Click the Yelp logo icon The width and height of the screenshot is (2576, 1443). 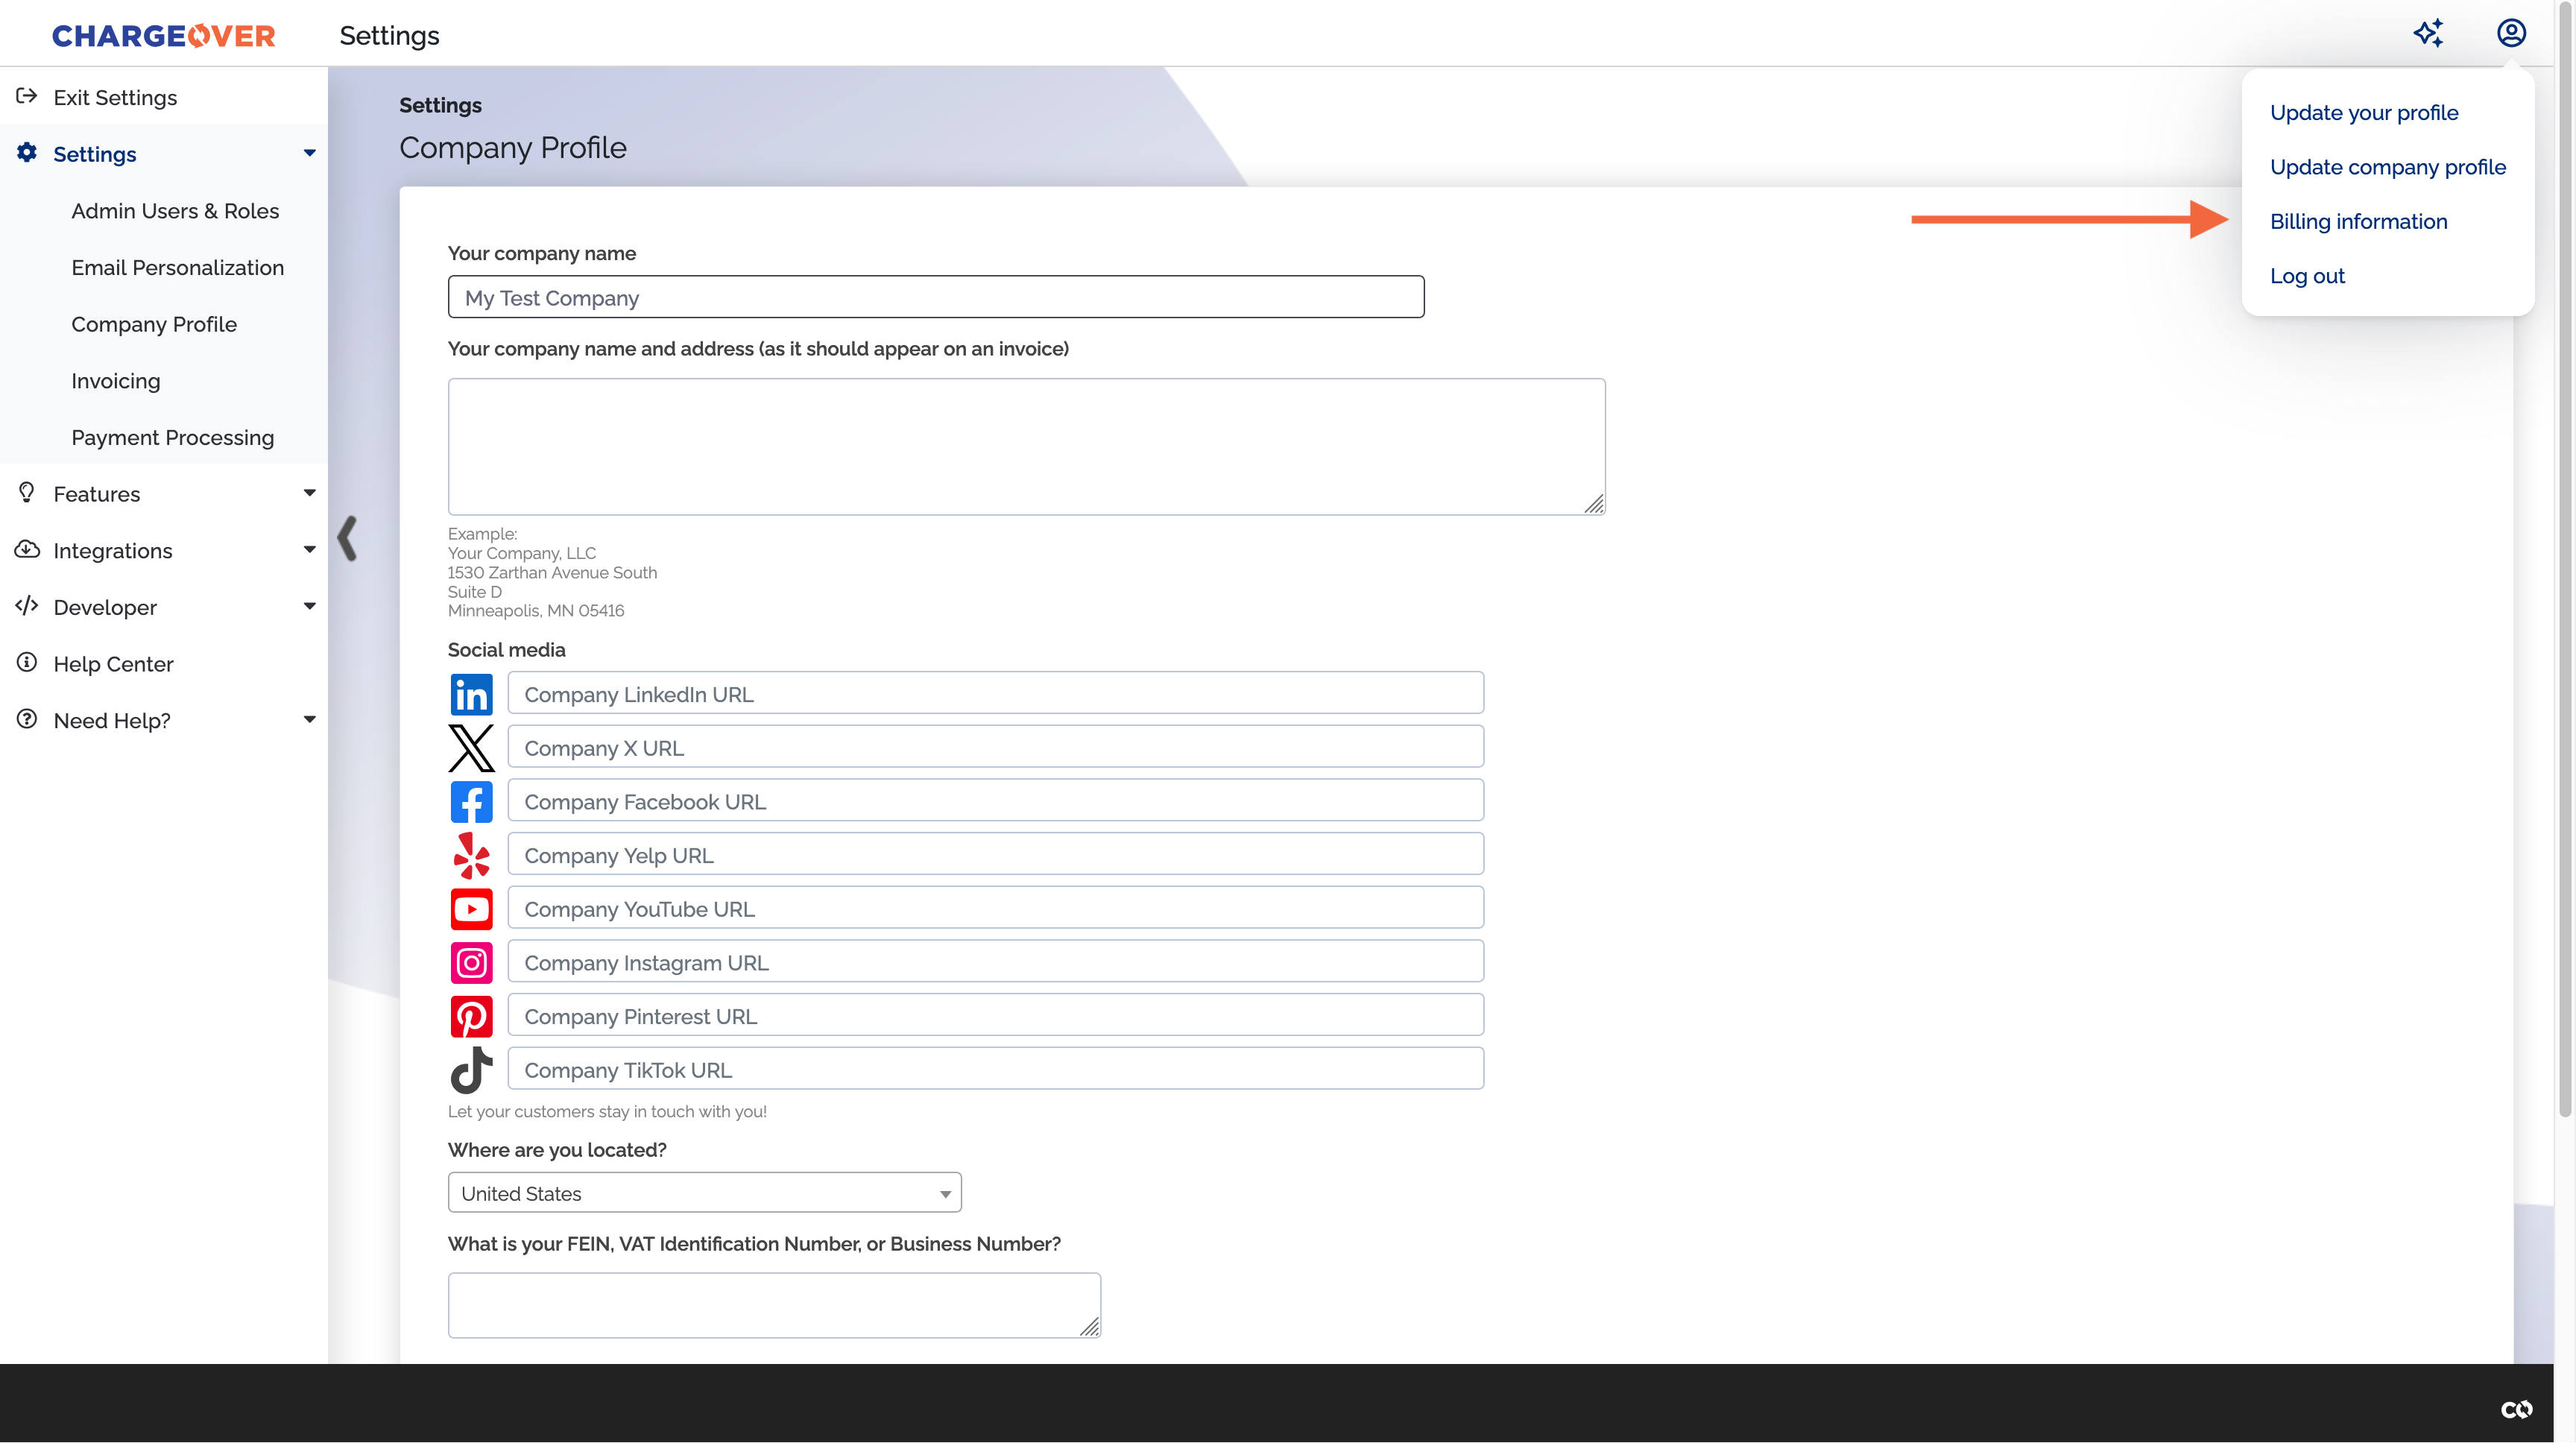(471, 855)
